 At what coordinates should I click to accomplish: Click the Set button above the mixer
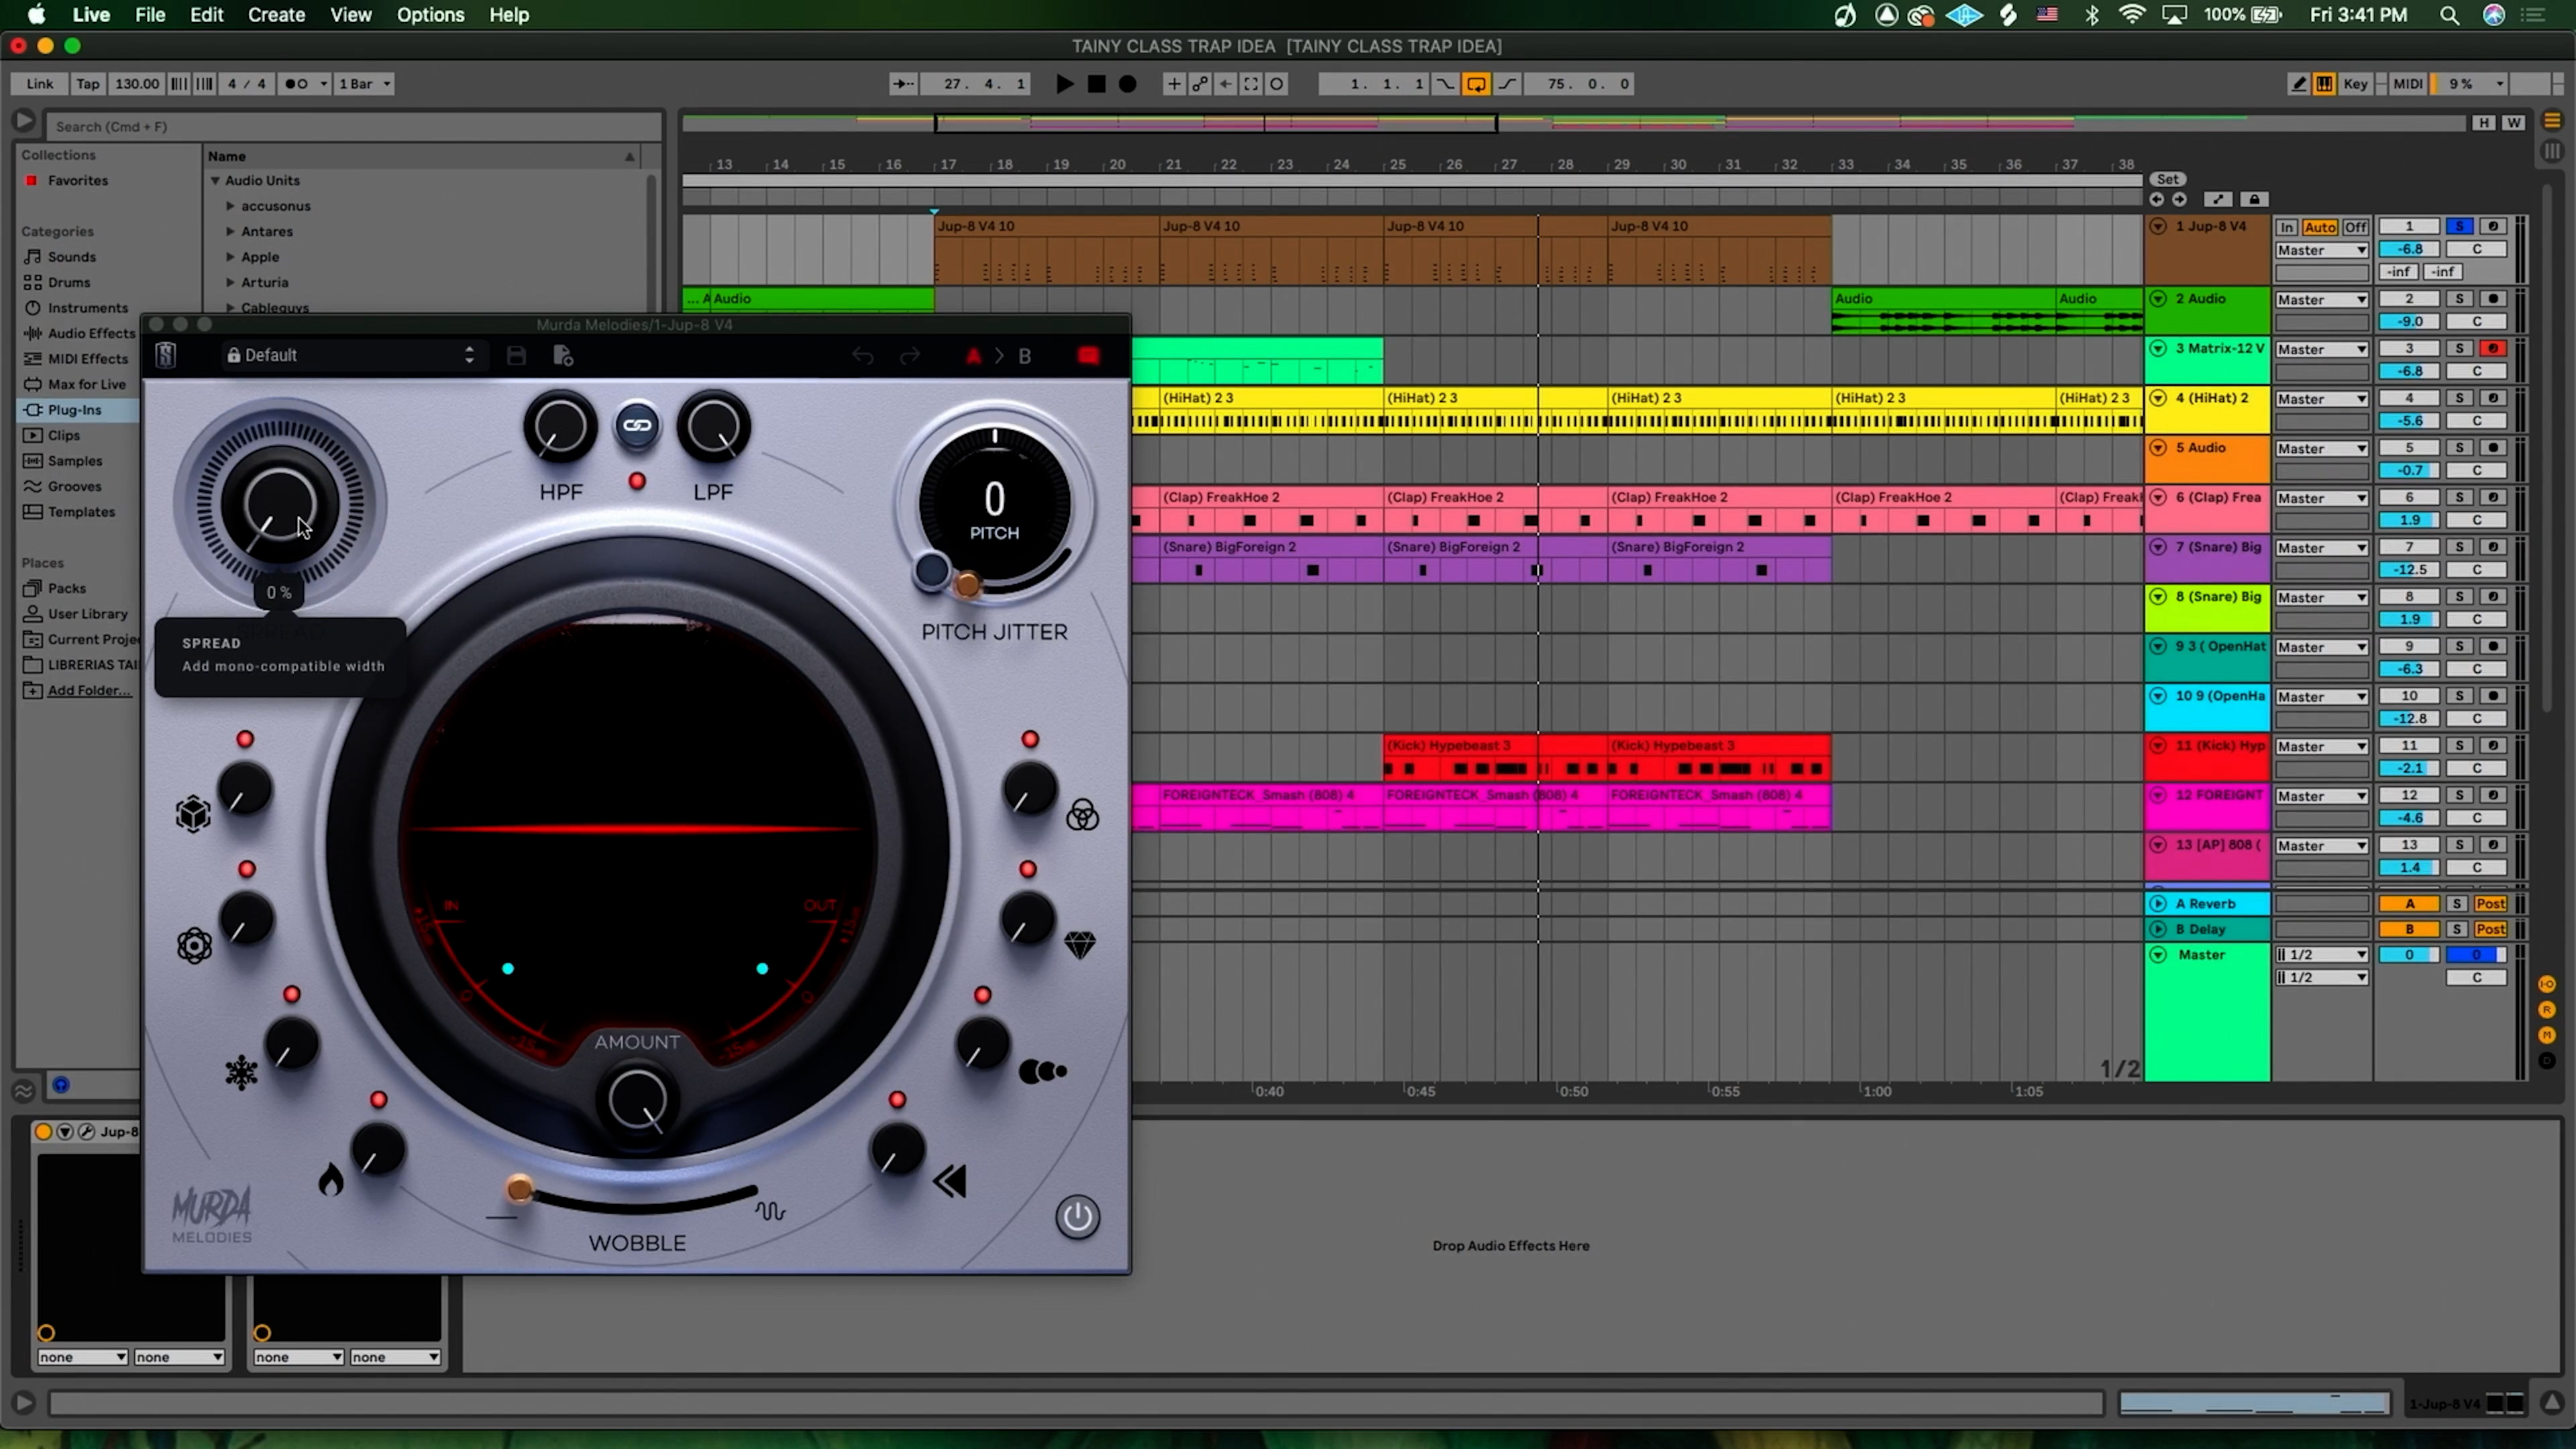click(2168, 179)
